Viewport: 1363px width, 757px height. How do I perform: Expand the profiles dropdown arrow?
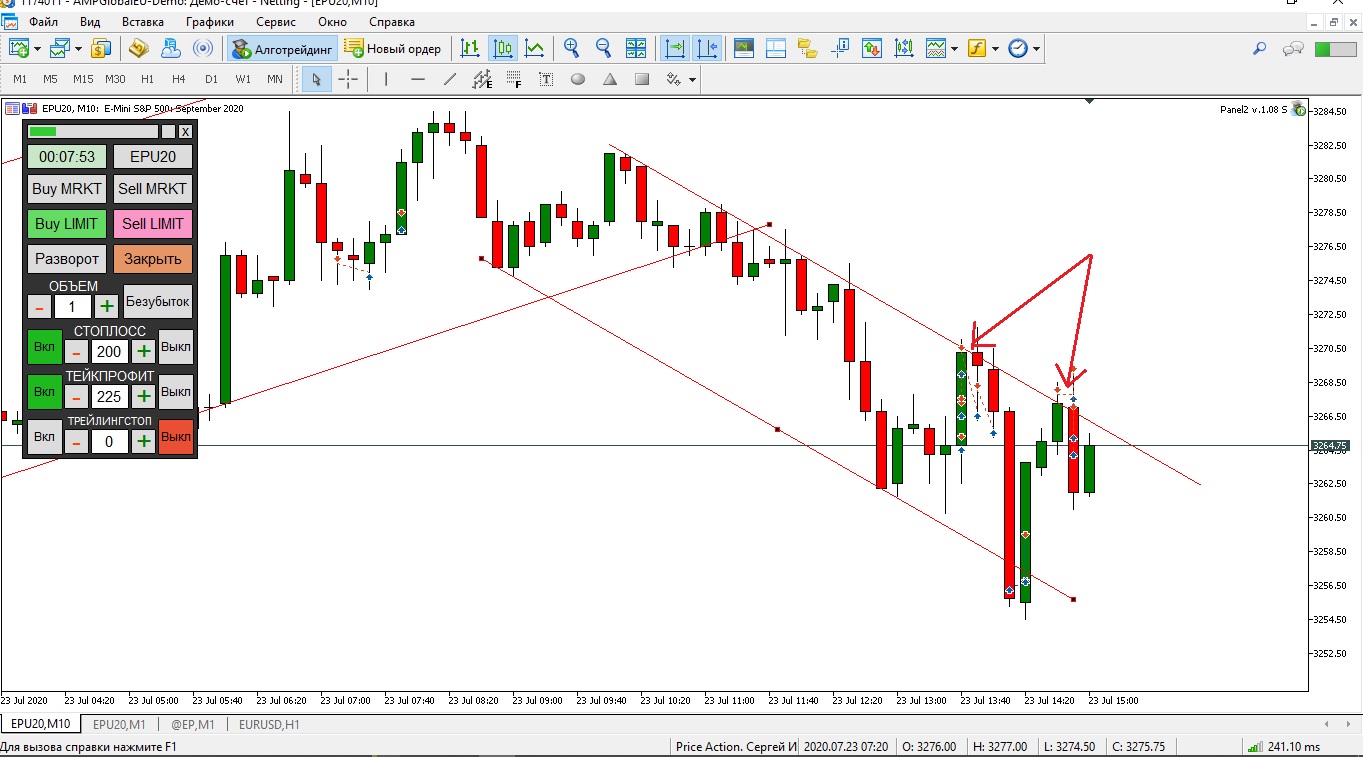click(x=79, y=48)
